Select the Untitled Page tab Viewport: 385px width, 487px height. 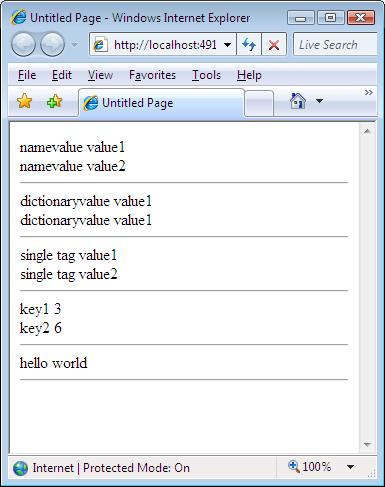162,103
